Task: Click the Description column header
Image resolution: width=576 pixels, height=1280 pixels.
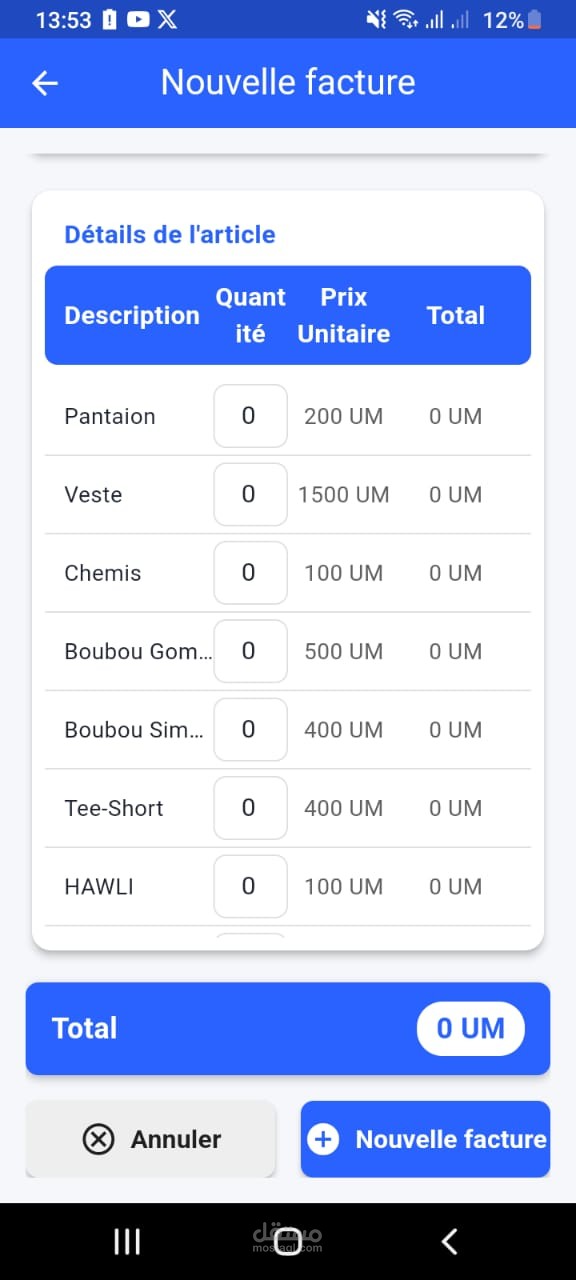Action: [132, 316]
